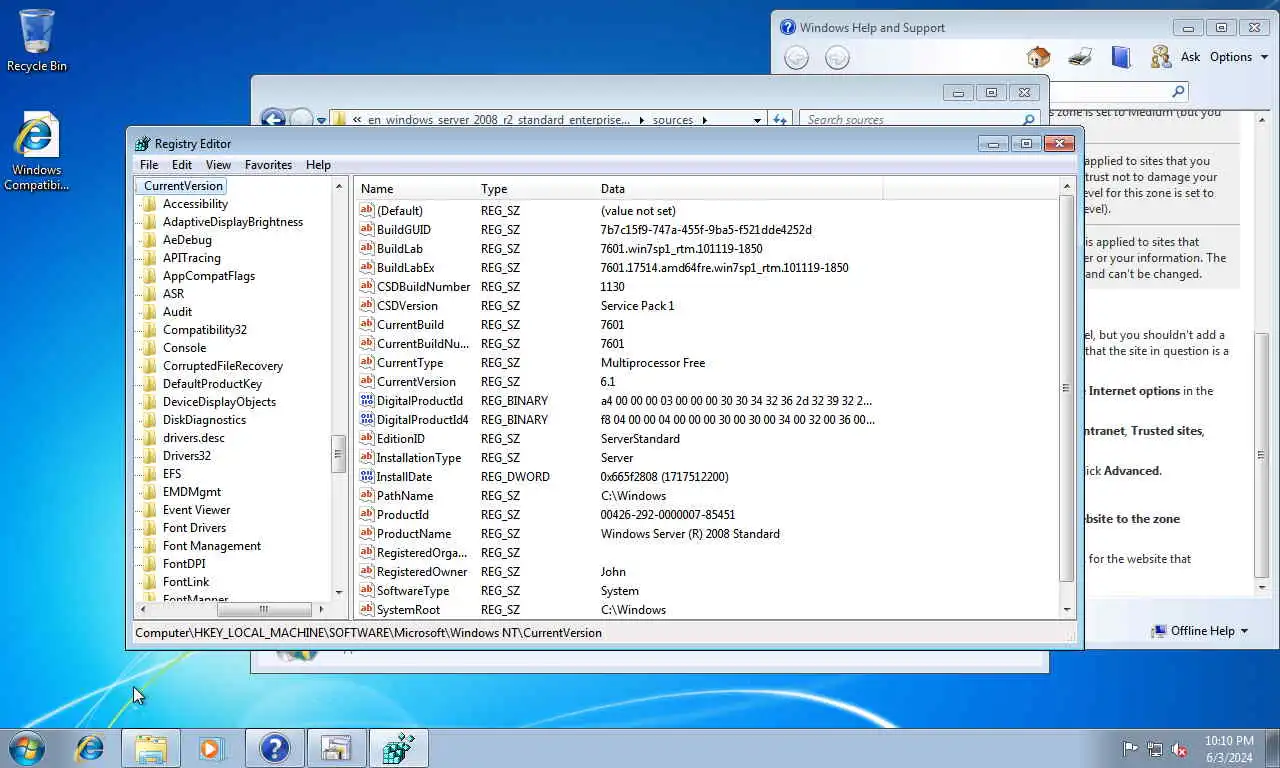
Task: Select the Drivers32 registry key
Action: coord(187,456)
